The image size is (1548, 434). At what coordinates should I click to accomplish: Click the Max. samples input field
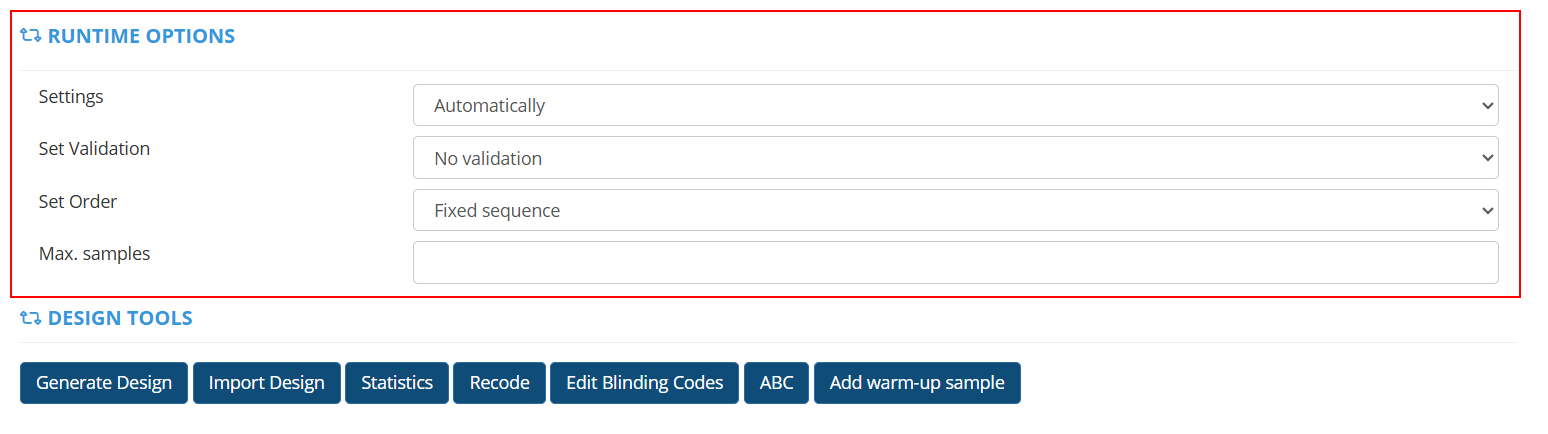coord(955,263)
